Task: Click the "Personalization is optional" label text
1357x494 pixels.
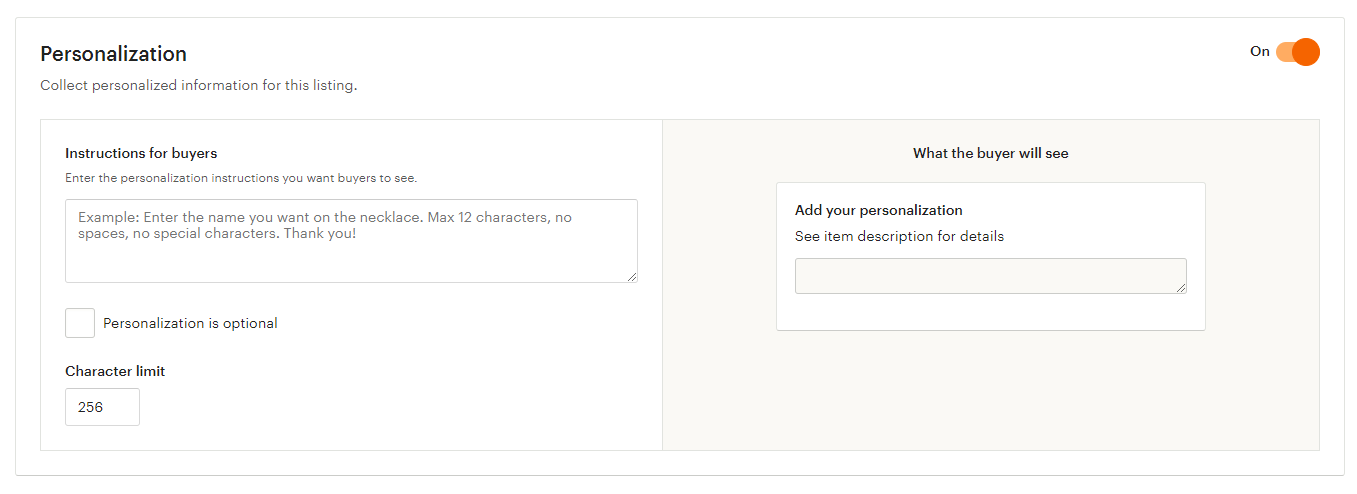Action: click(x=190, y=323)
